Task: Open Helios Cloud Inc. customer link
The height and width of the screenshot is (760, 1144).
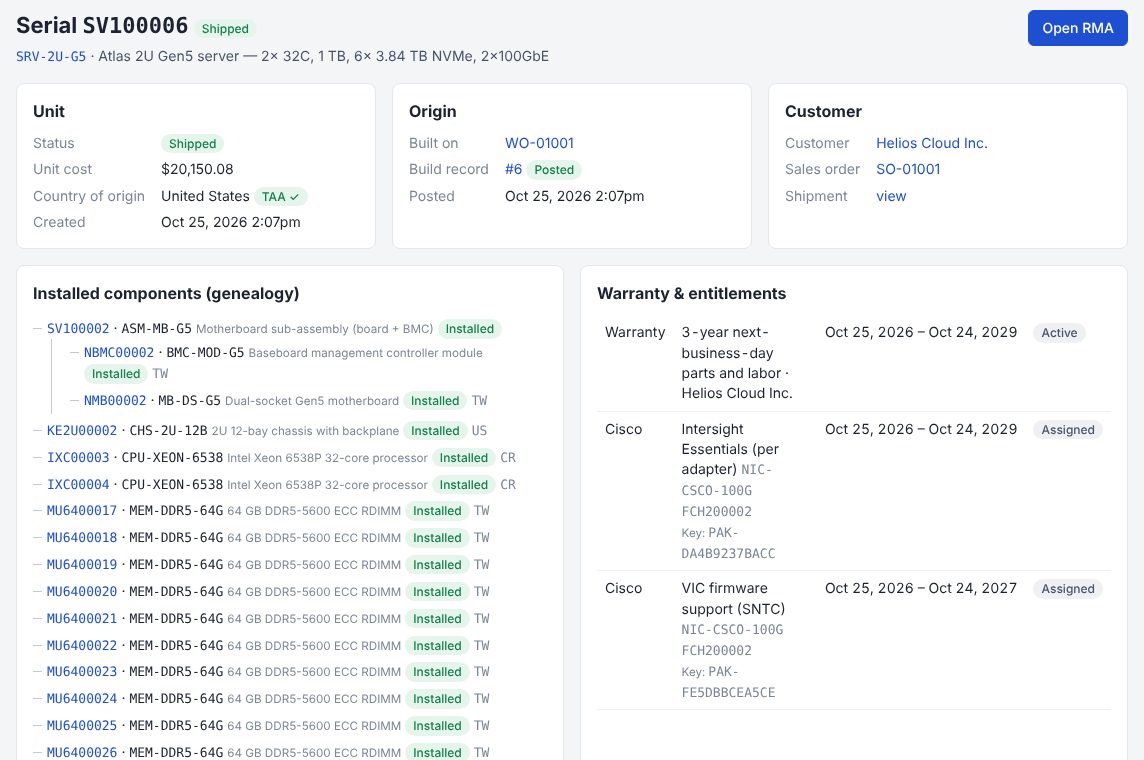Action: [932, 143]
